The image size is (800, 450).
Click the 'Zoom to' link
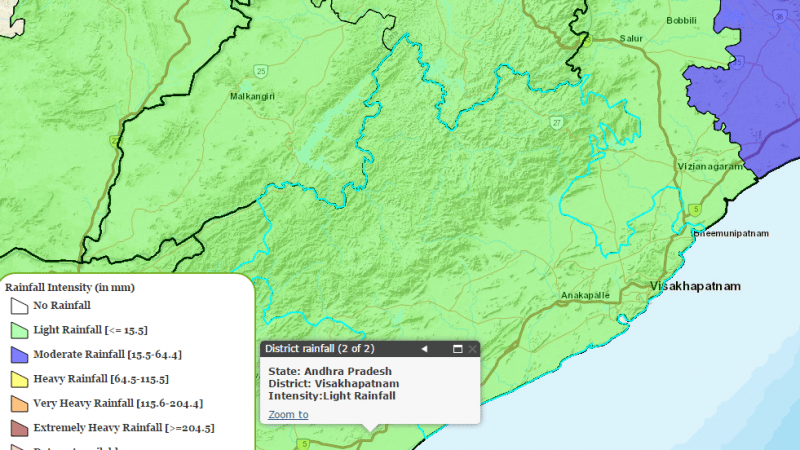(288, 414)
